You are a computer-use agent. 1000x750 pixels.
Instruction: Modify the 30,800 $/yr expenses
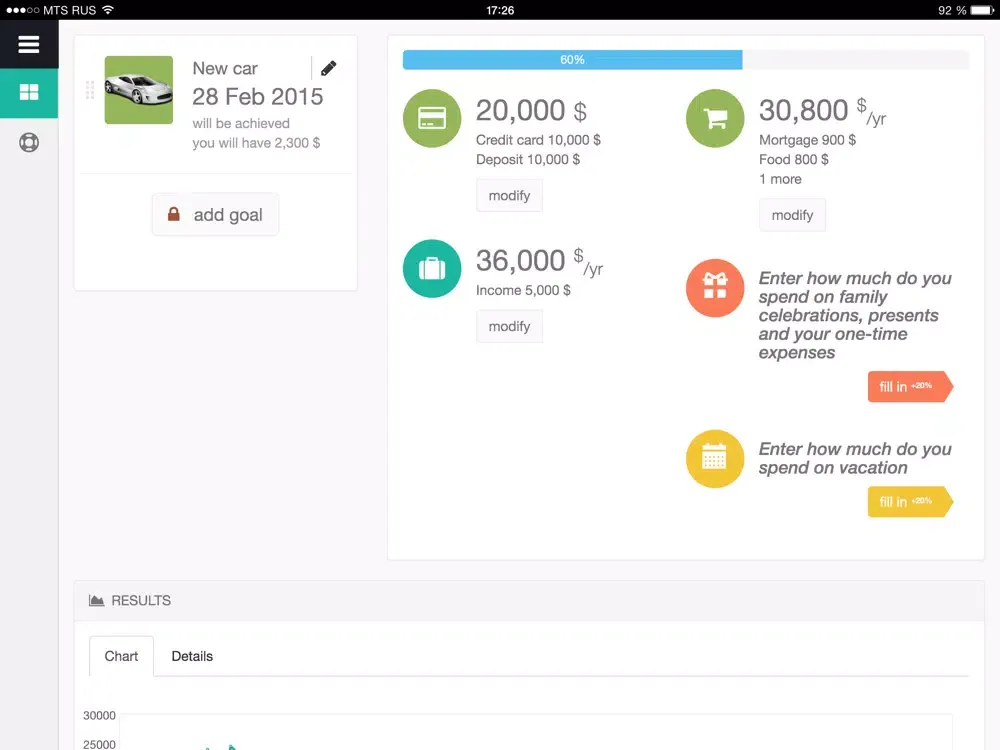click(x=792, y=215)
